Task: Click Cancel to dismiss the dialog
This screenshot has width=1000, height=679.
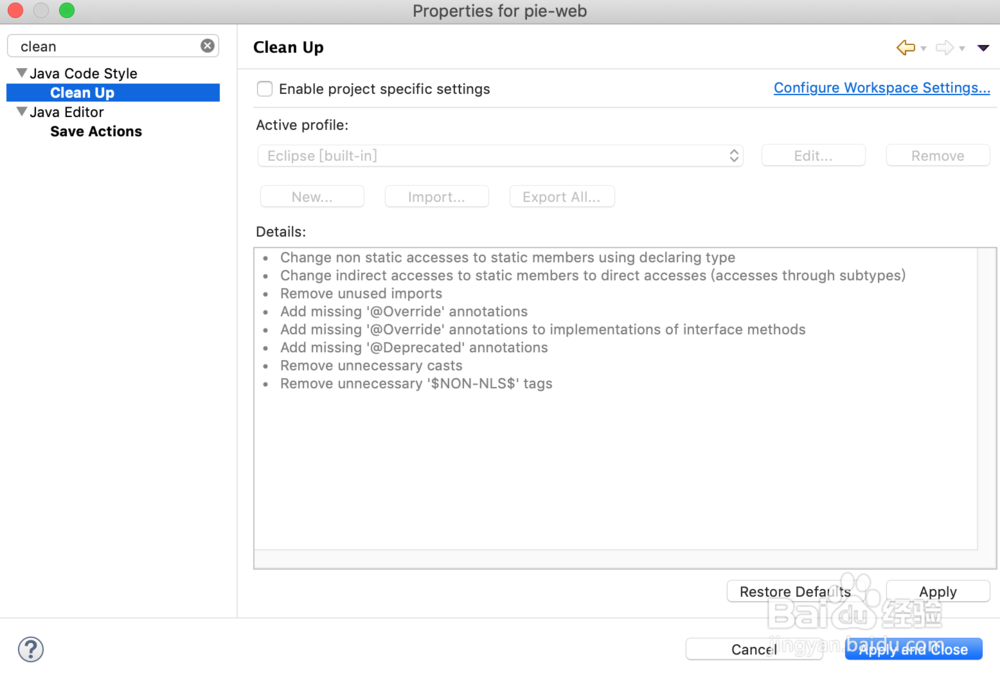Action: coord(754,650)
